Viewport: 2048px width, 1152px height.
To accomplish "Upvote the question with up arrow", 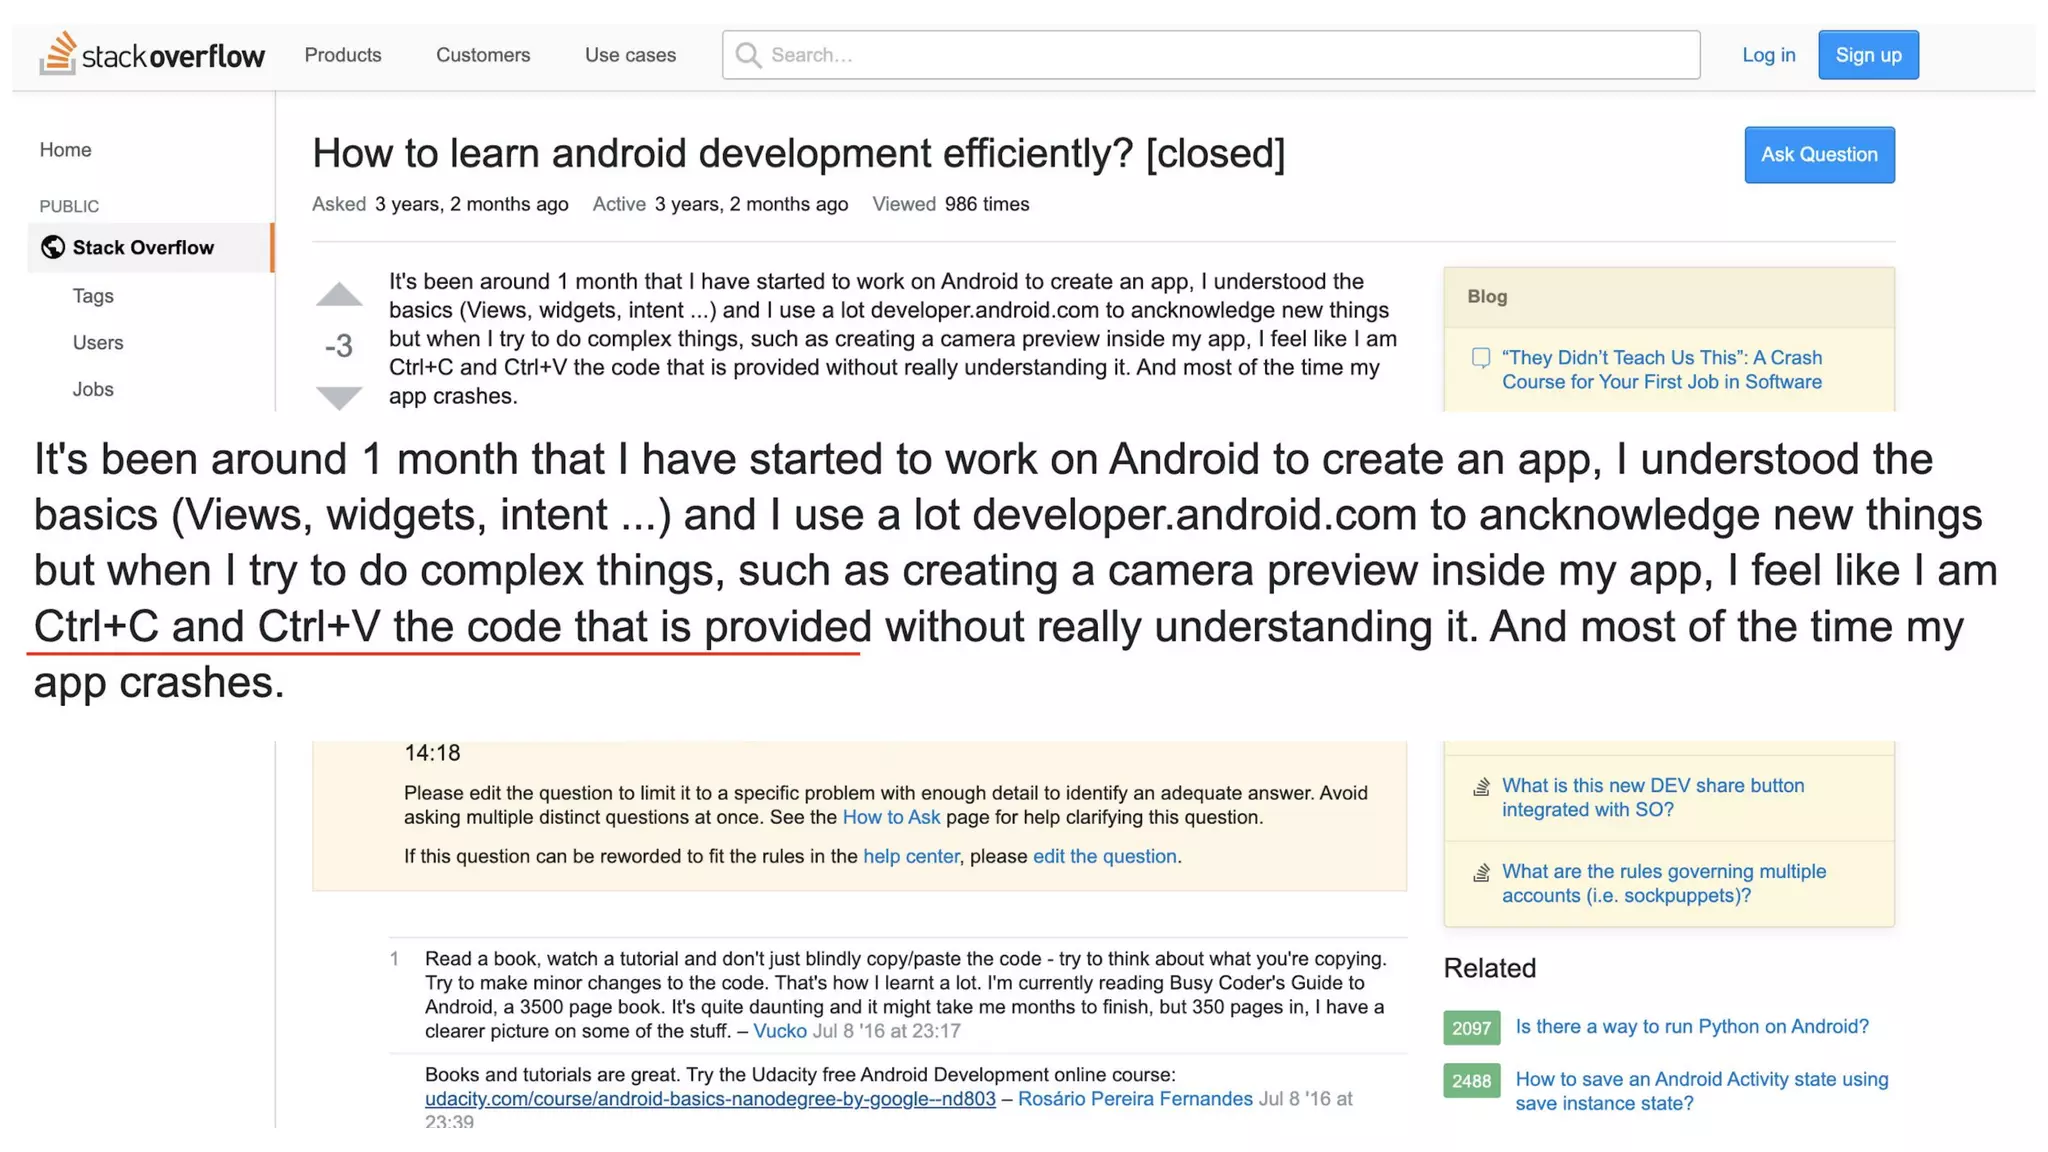I will coord(339,294).
